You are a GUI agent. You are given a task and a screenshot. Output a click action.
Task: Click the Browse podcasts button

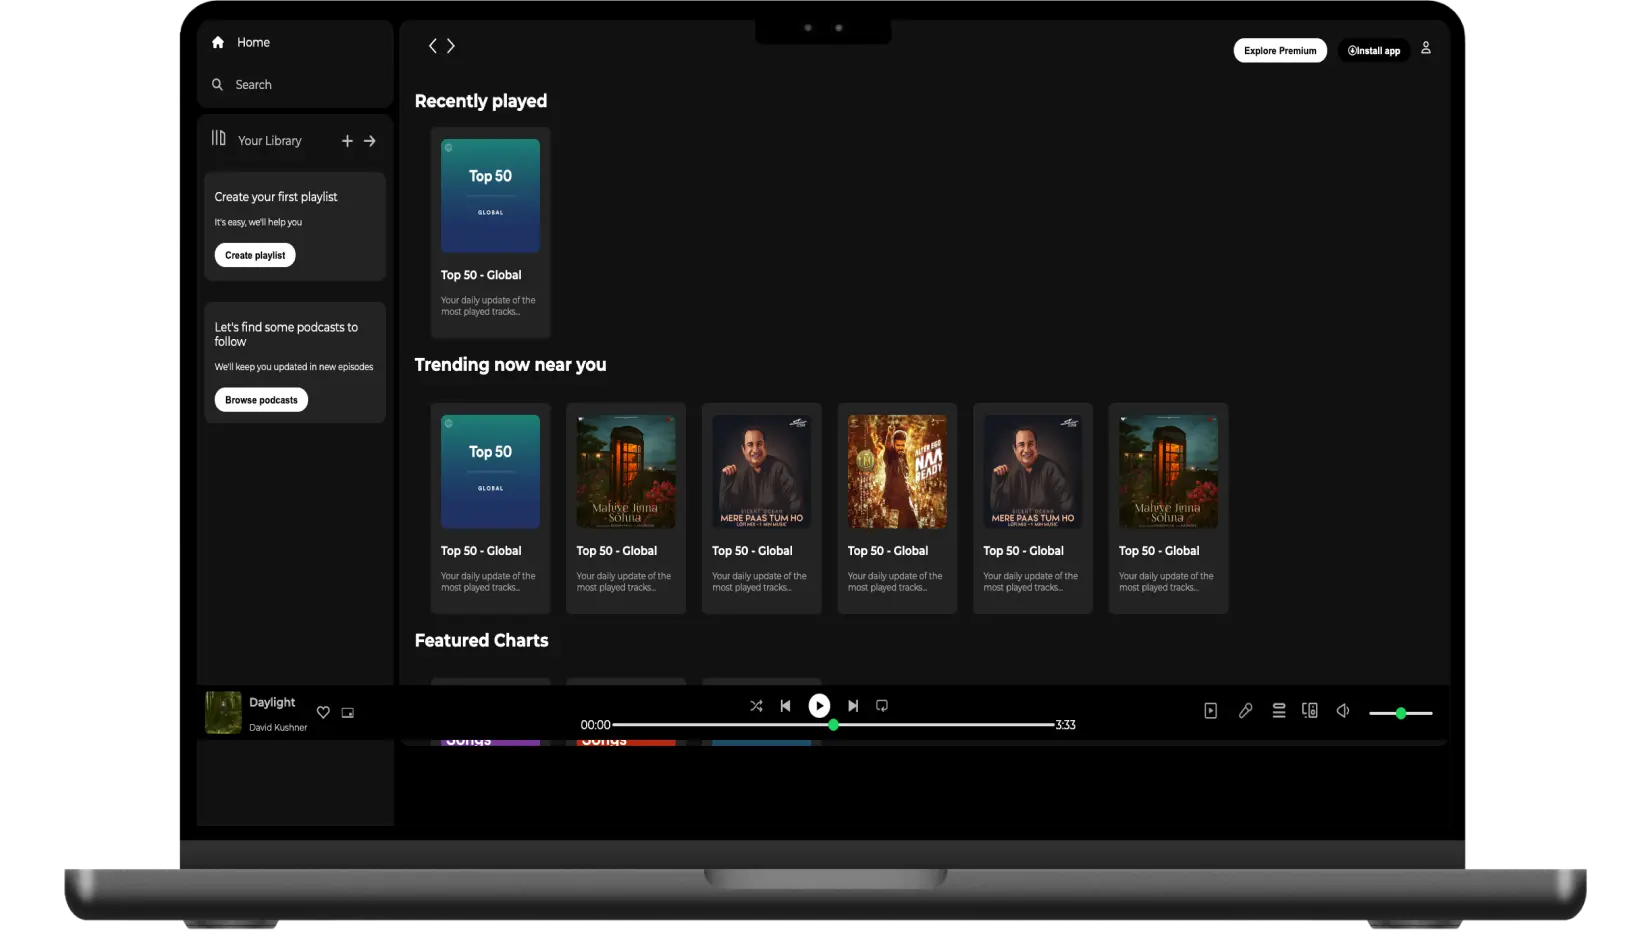261,400
